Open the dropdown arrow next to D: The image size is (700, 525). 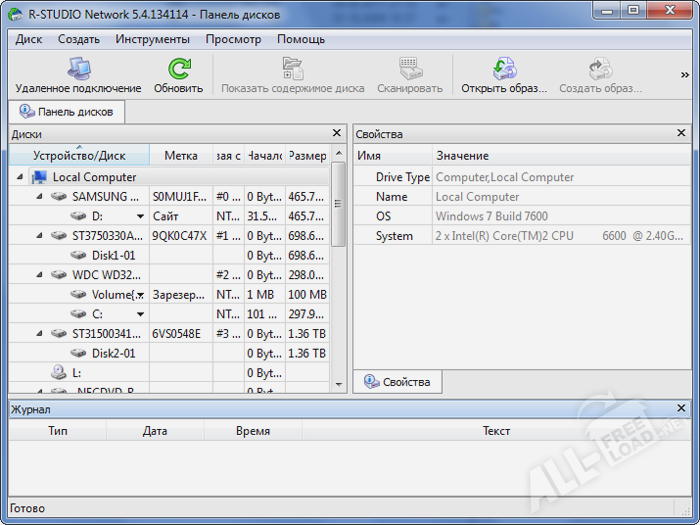141,216
